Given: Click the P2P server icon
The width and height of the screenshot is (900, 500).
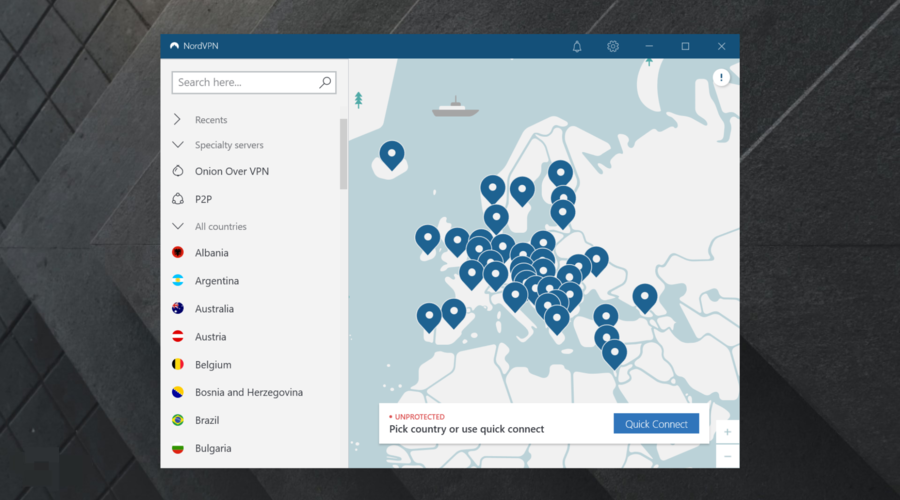Looking at the screenshot, I should 178,199.
